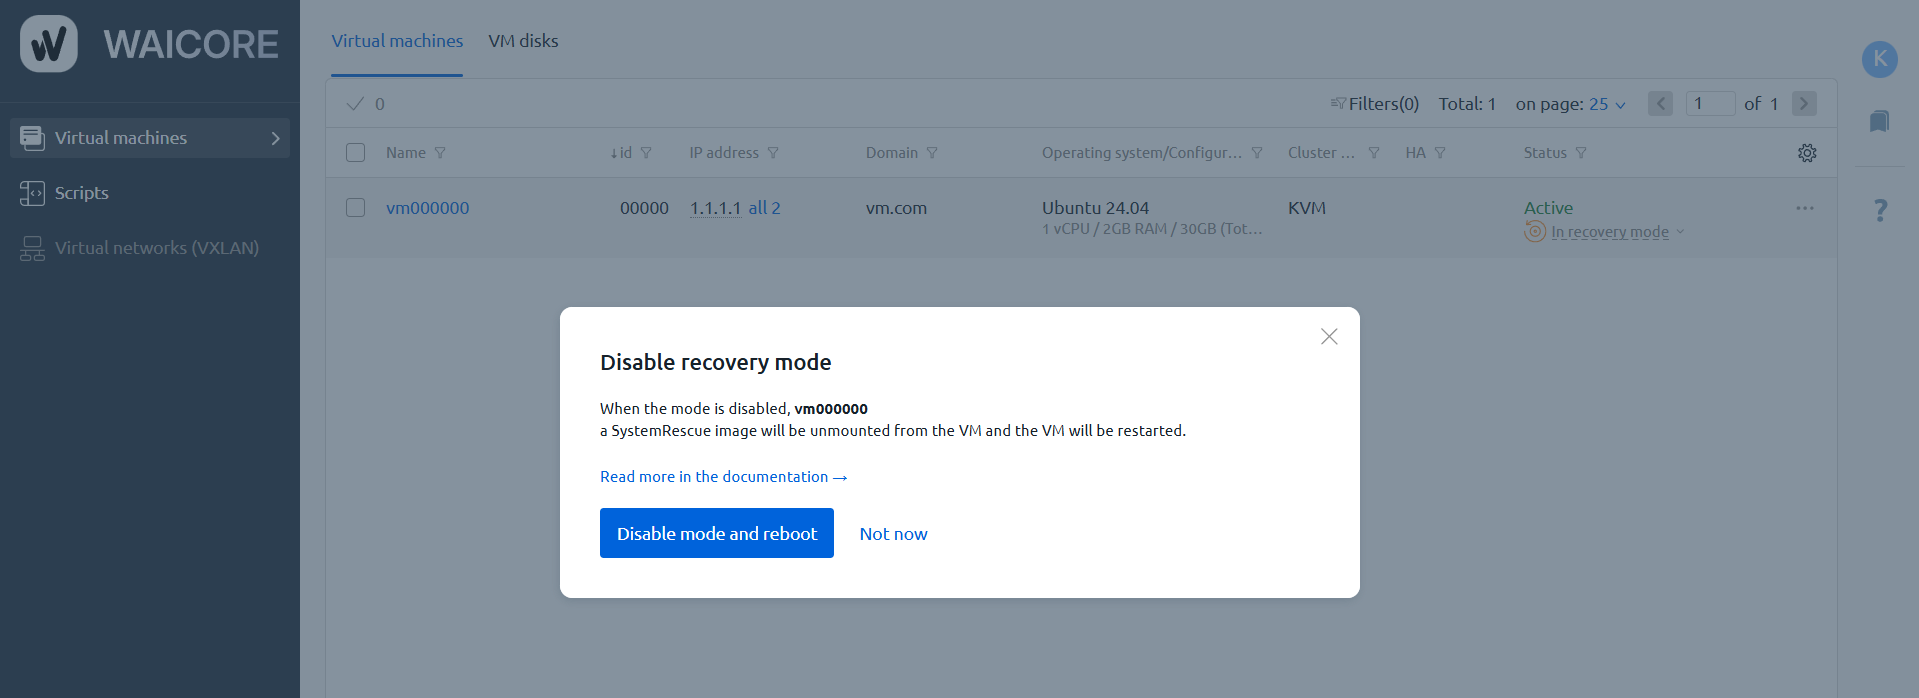
Task: Click the selected count checkmark icon
Action: click(x=355, y=104)
